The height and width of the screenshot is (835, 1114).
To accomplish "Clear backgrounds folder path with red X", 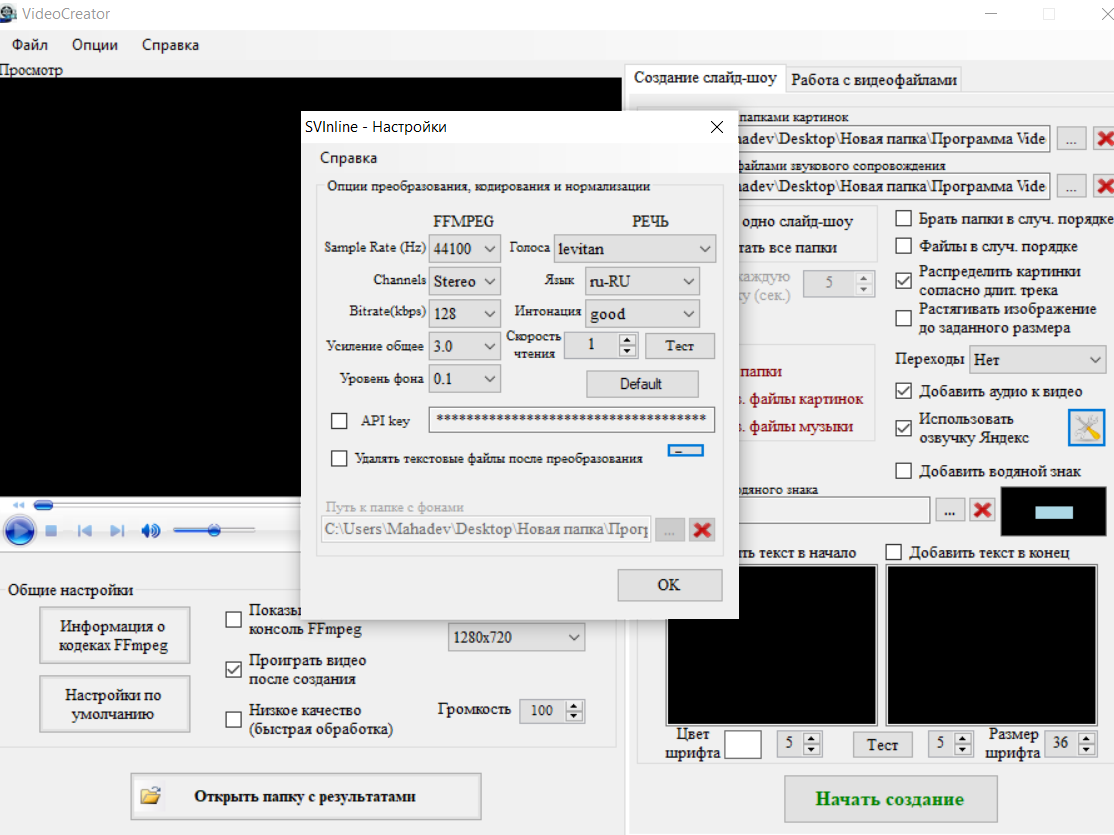I will tap(702, 530).
